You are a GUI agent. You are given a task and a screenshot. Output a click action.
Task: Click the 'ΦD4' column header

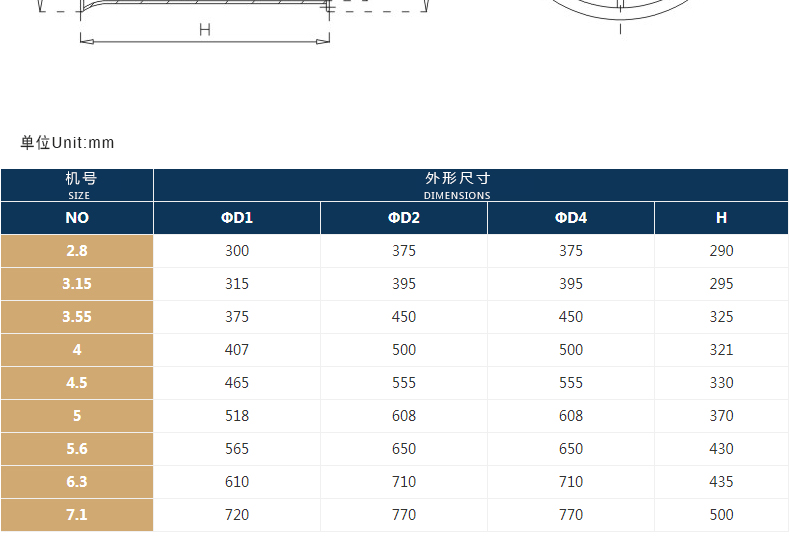(x=571, y=218)
